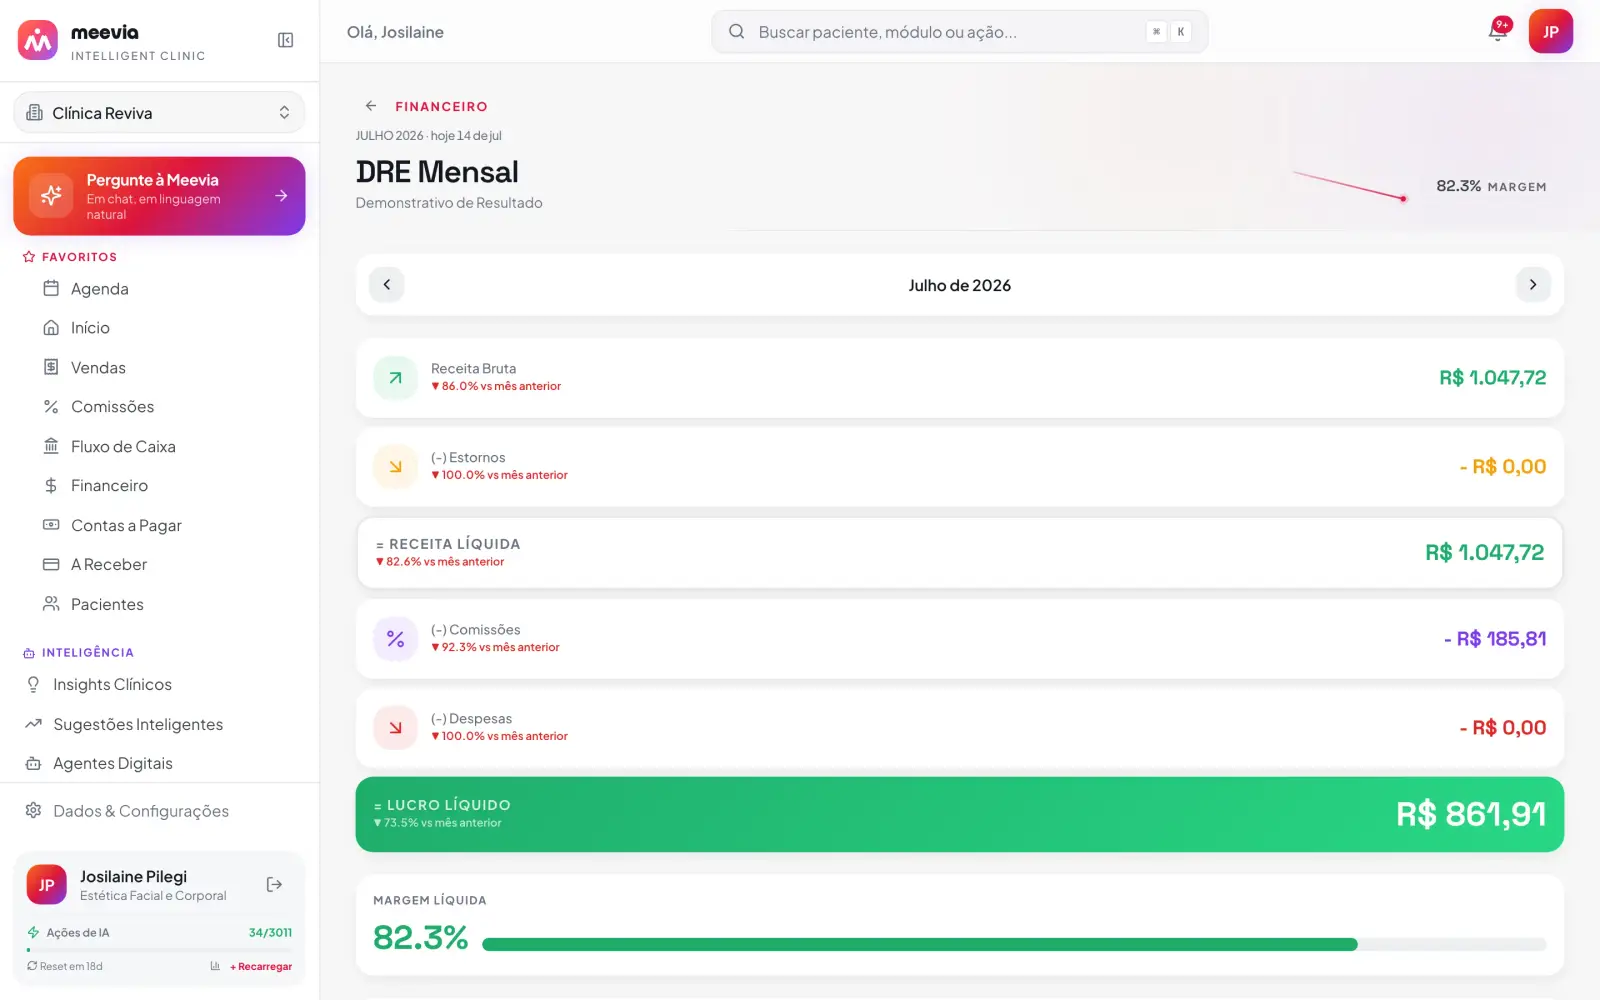Click the Ações de IA usage progress bar
The width and height of the screenshot is (1600, 1000).
(x=159, y=949)
